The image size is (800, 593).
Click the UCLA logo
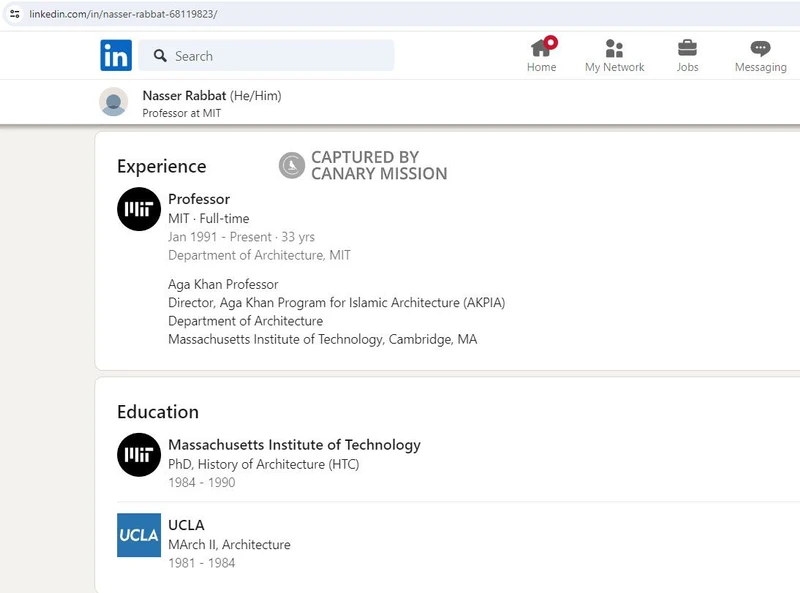pos(139,535)
